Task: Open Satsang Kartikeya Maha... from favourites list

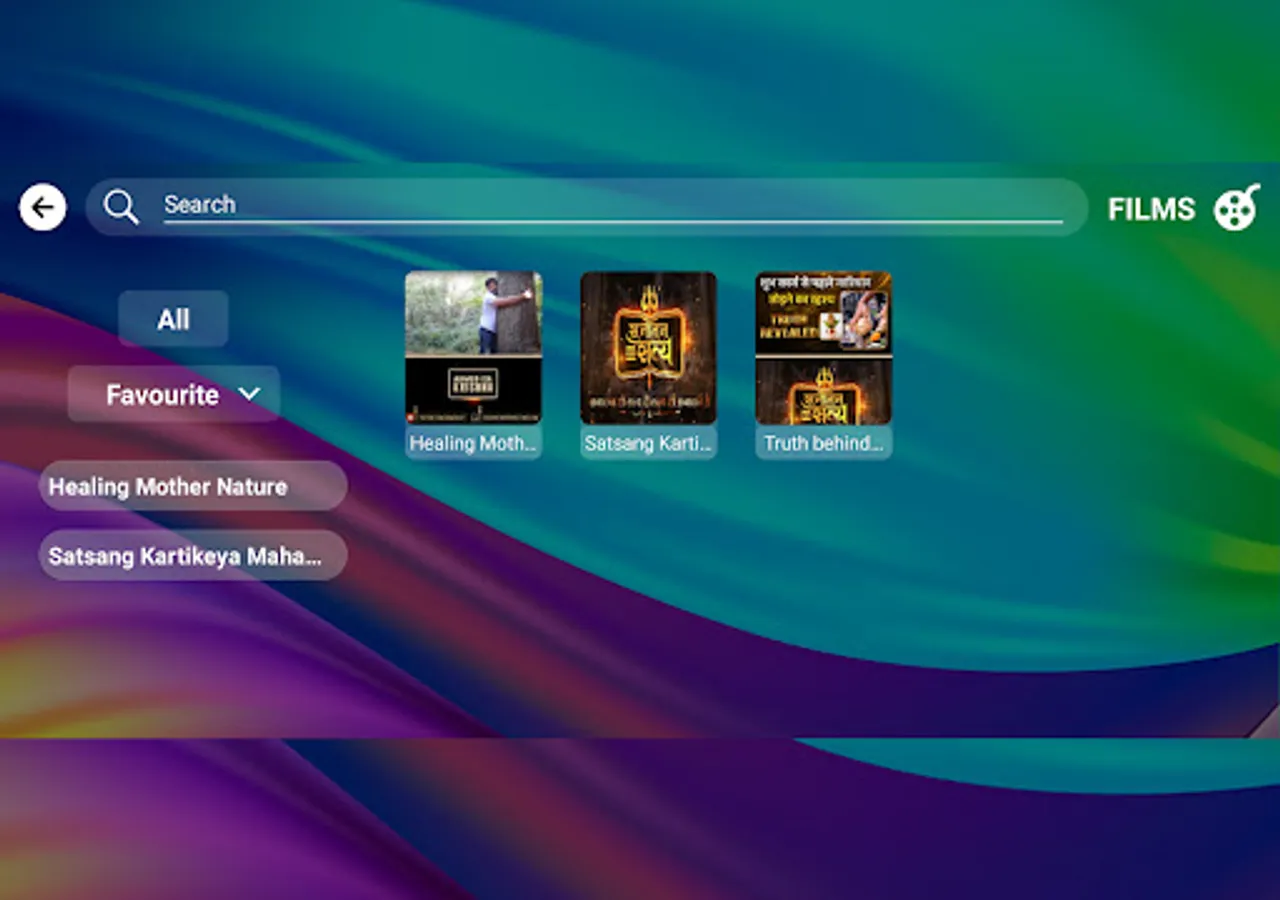Action: coord(193,555)
